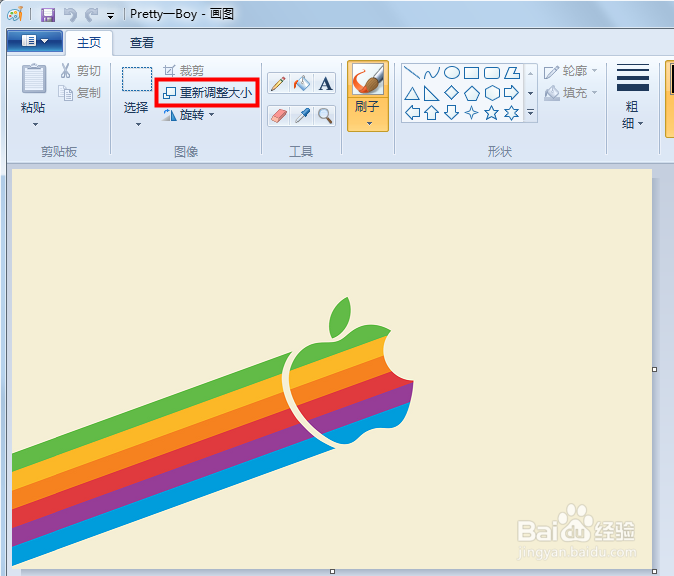This screenshot has width=674, height=576.
Task: Select the Polygon shape
Action: point(512,73)
